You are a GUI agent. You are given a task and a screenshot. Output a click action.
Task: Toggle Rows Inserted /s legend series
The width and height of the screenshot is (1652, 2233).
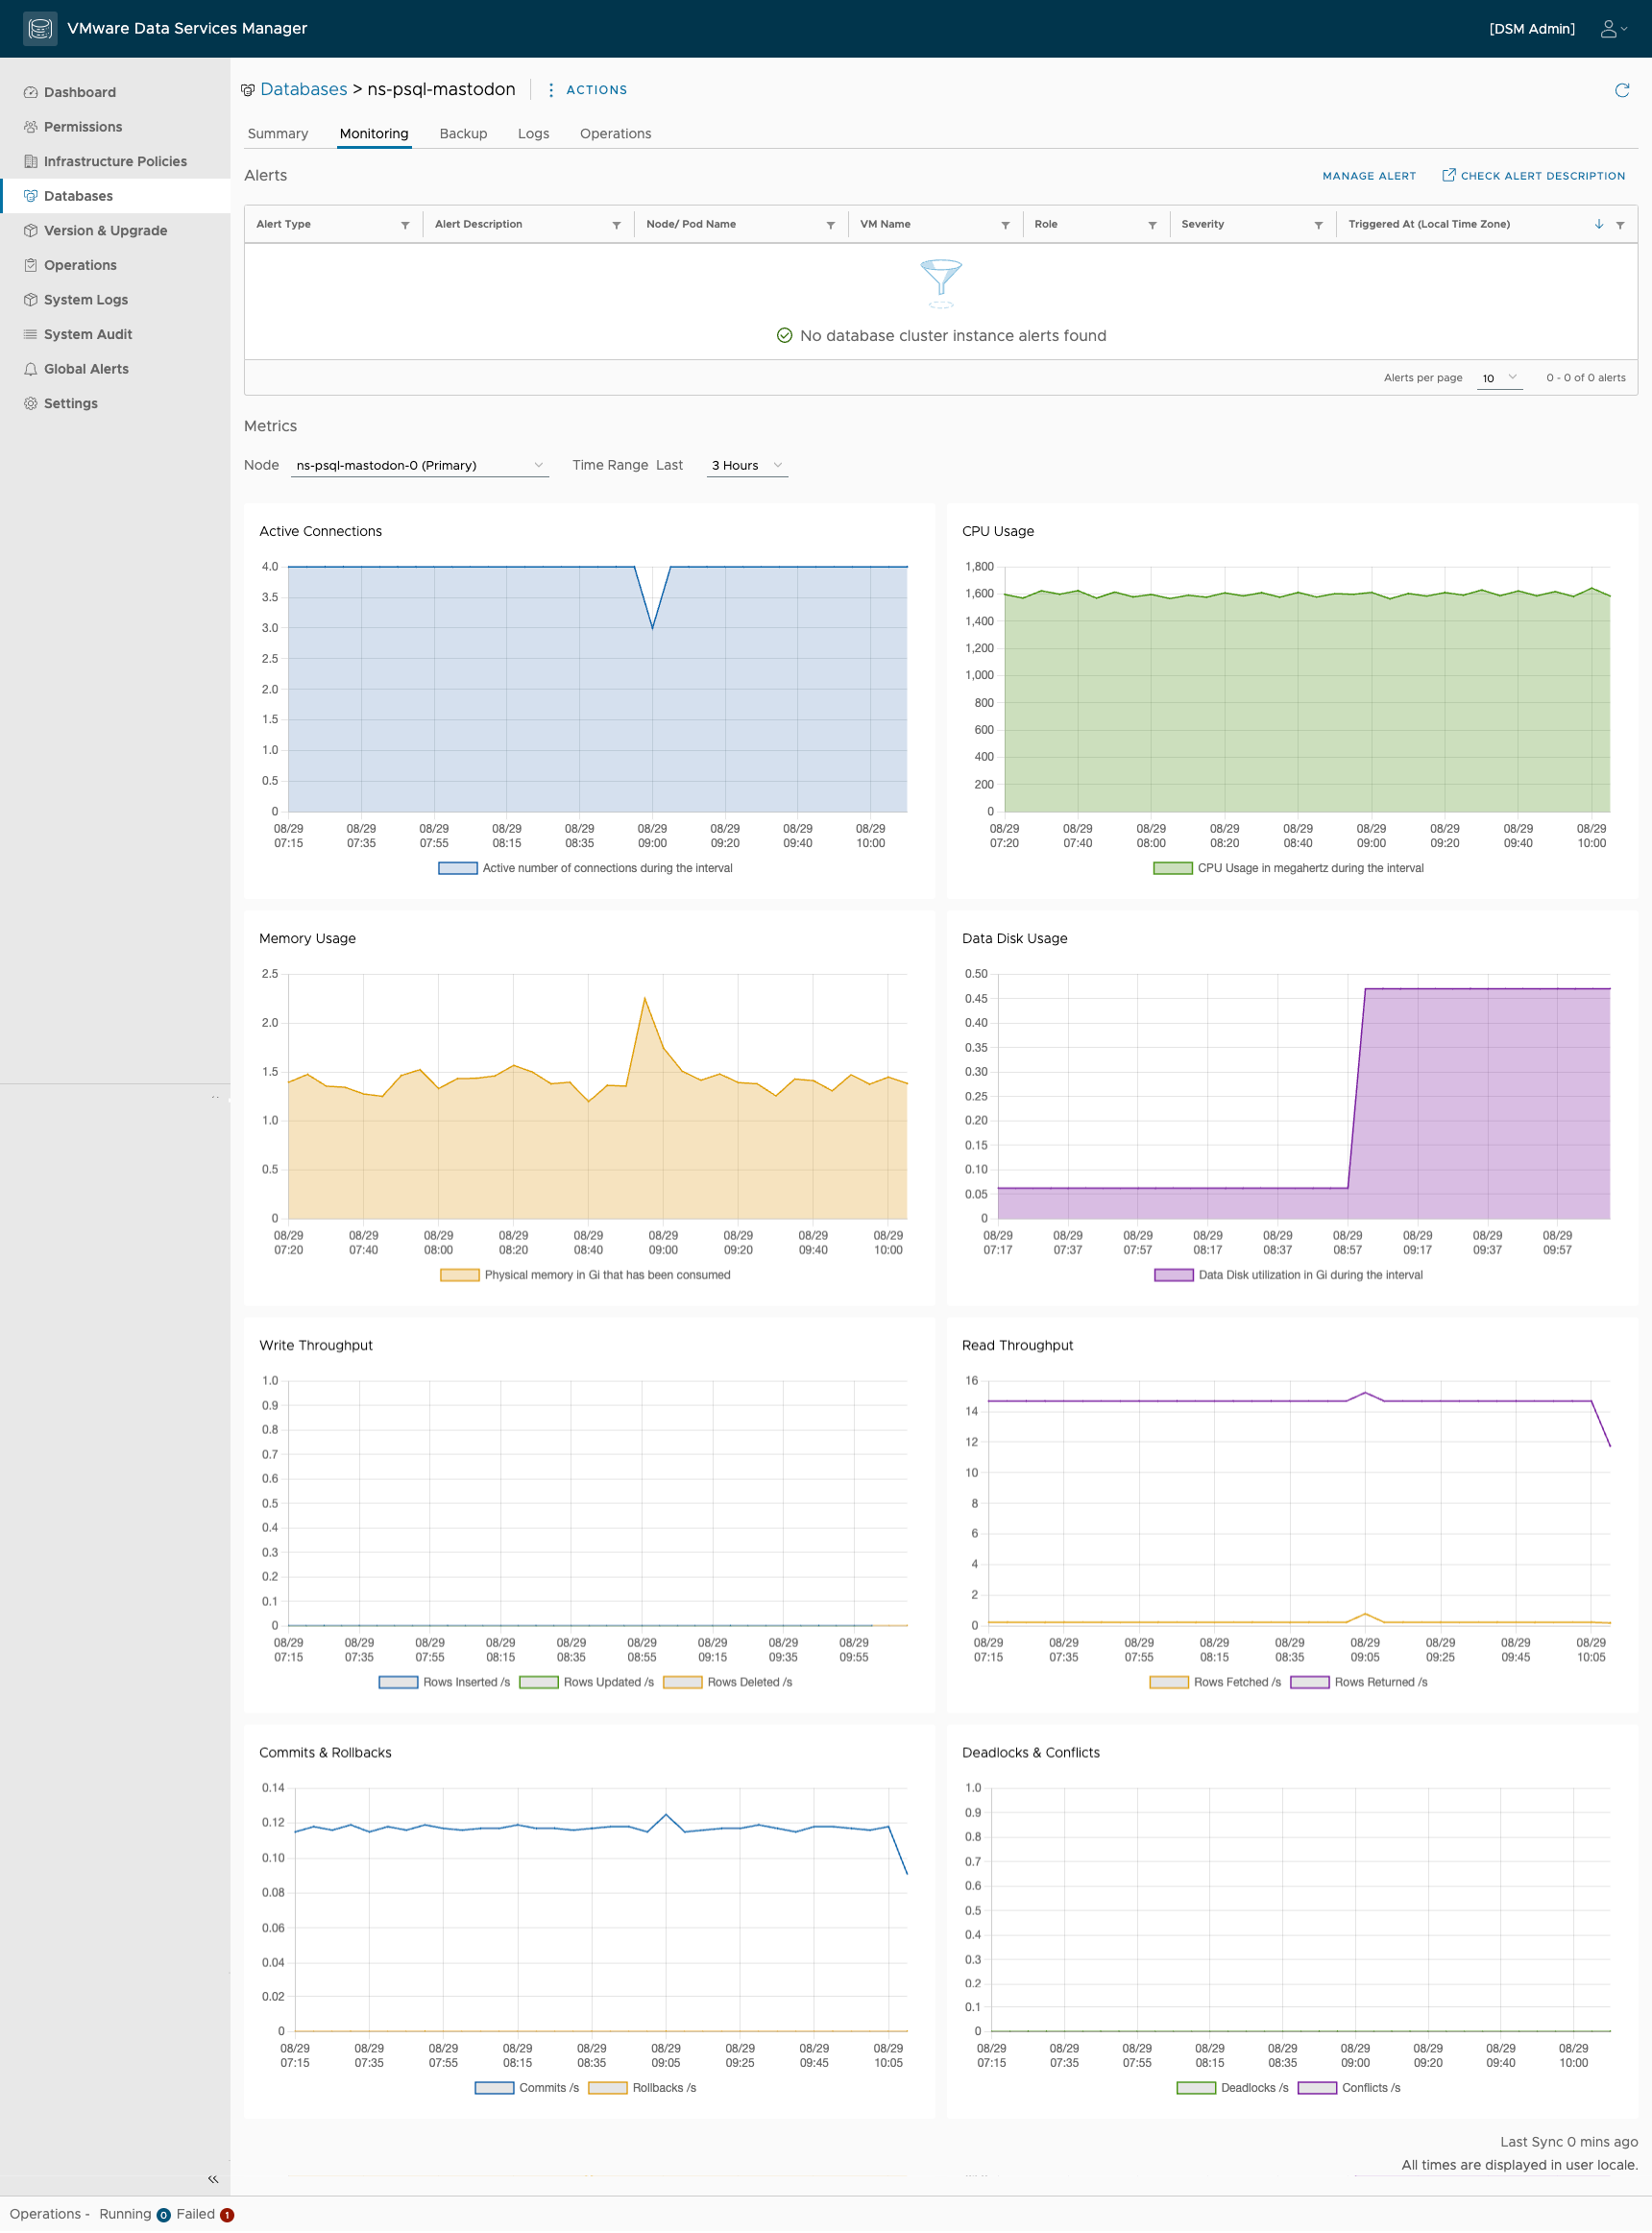pyautogui.click(x=444, y=1682)
